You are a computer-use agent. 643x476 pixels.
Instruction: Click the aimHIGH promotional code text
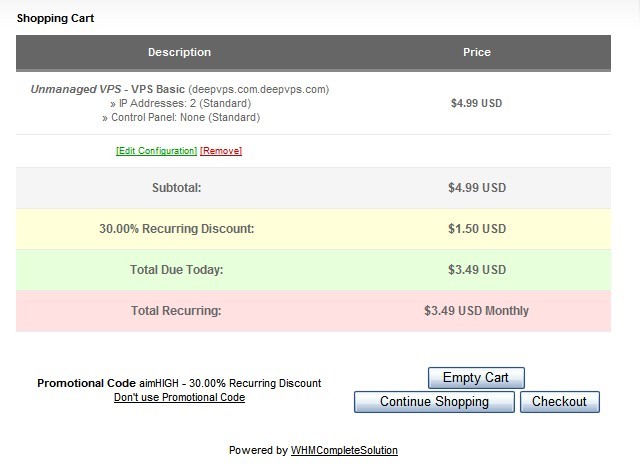point(158,383)
